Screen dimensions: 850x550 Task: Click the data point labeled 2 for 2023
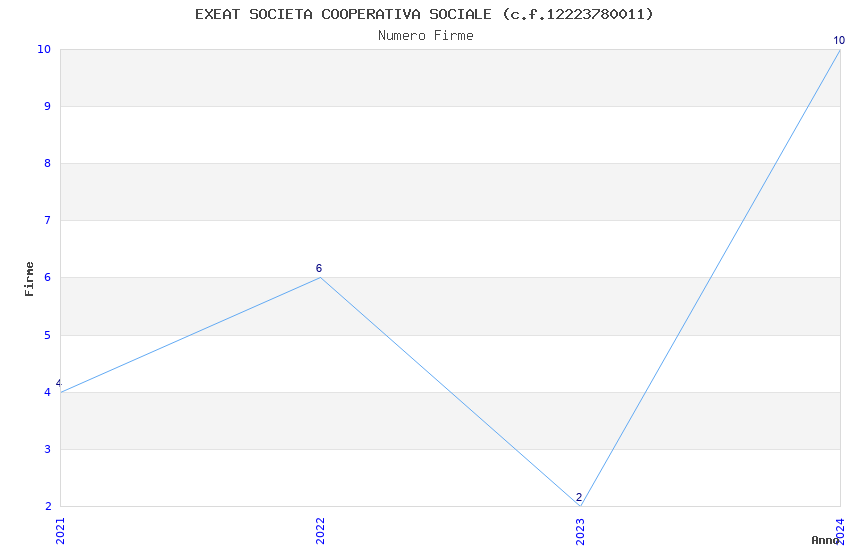[580, 505]
